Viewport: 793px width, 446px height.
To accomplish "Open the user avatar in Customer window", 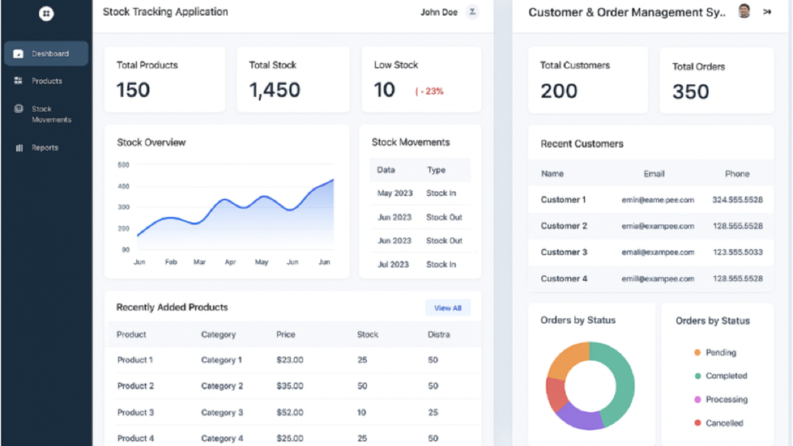I will [x=744, y=11].
